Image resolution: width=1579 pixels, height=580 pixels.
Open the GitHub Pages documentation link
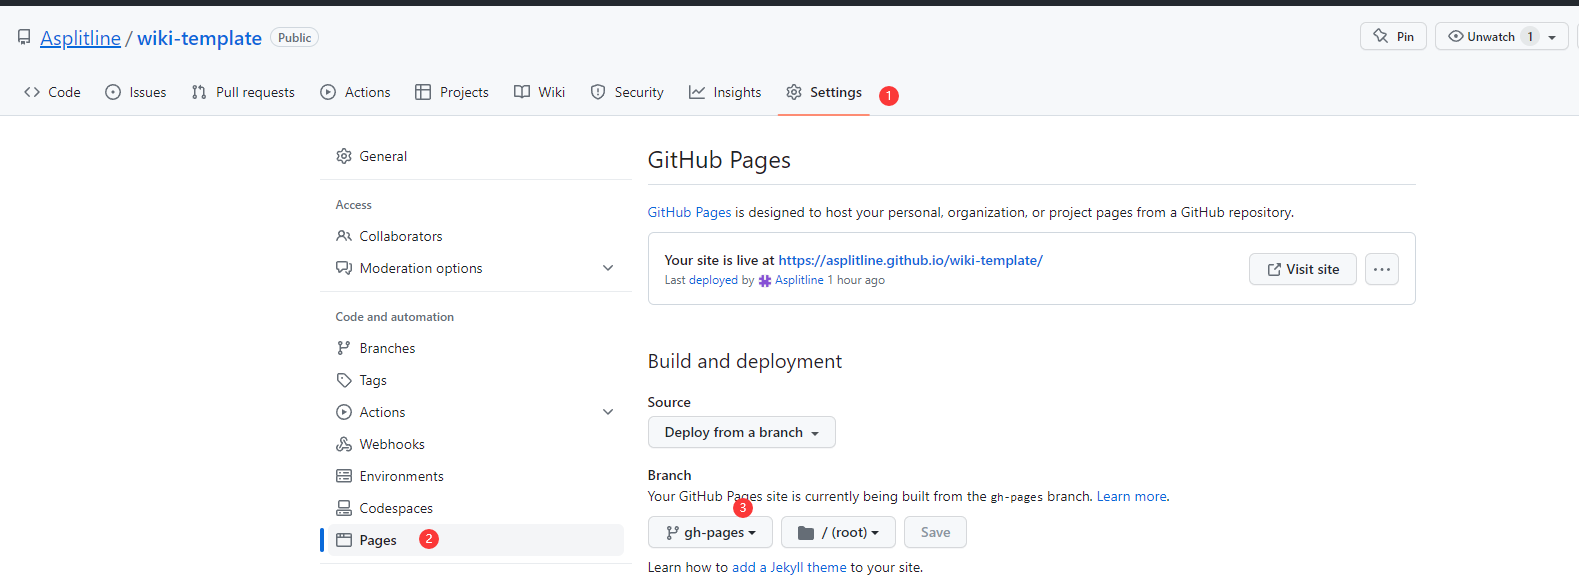[689, 212]
